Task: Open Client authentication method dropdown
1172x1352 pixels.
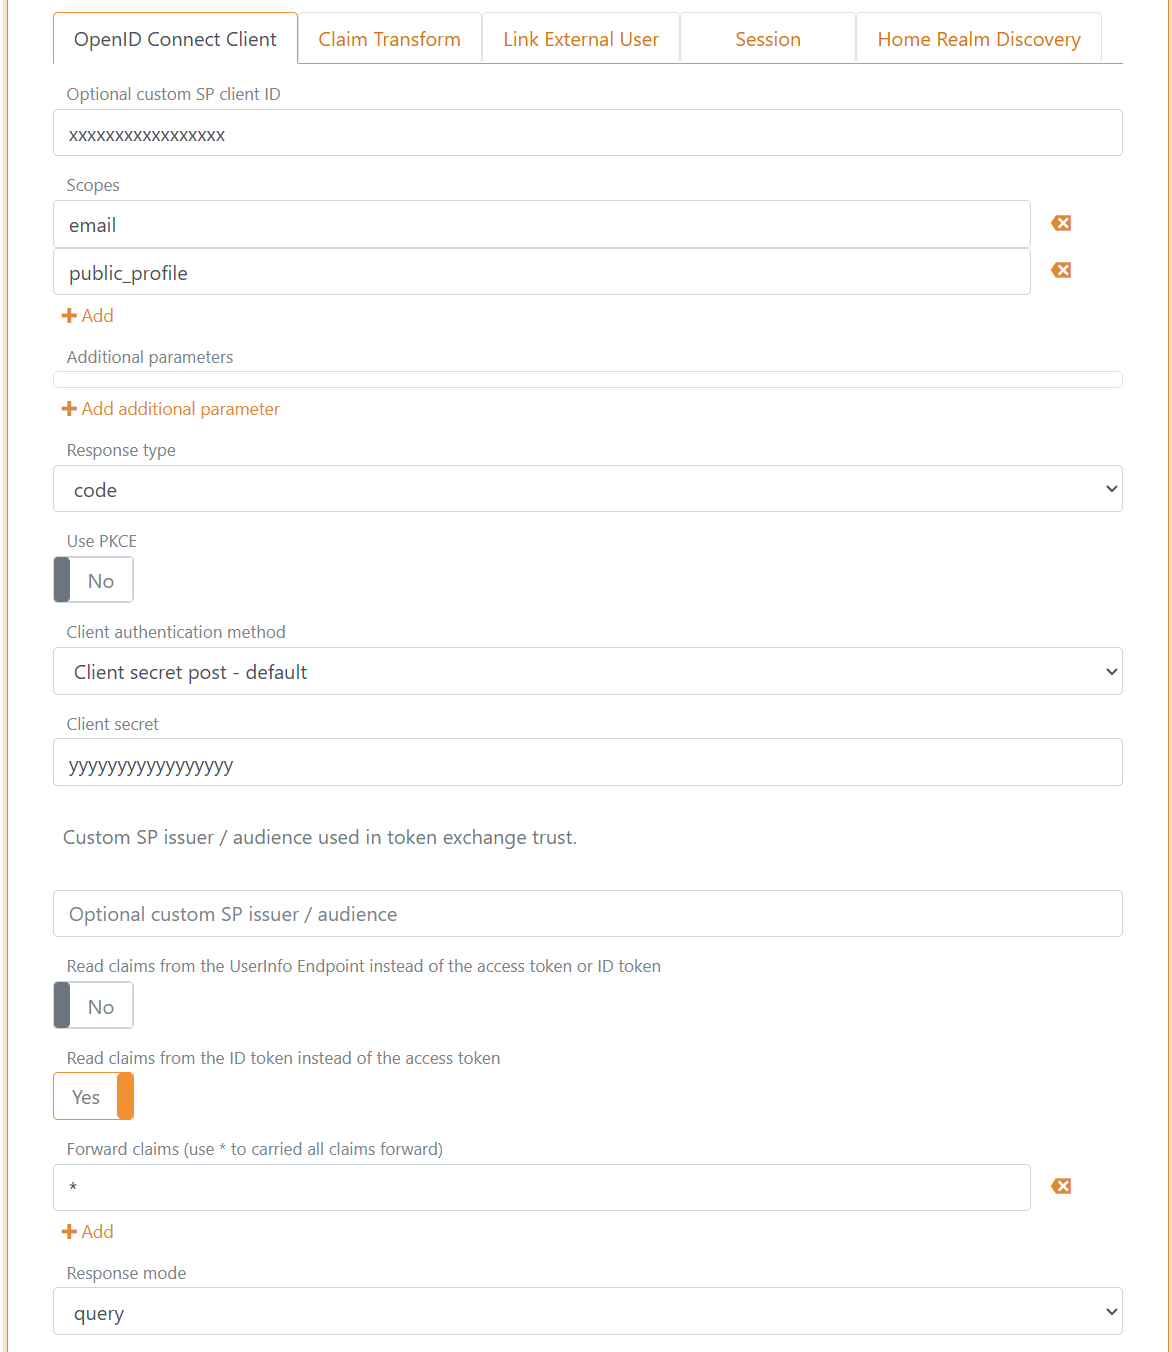Action: 588,671
